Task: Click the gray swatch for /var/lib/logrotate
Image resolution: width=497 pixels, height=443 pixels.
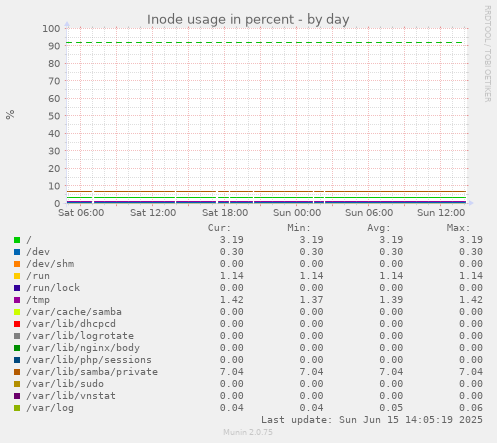Action: pyautogui.click(x=17, y=336)
